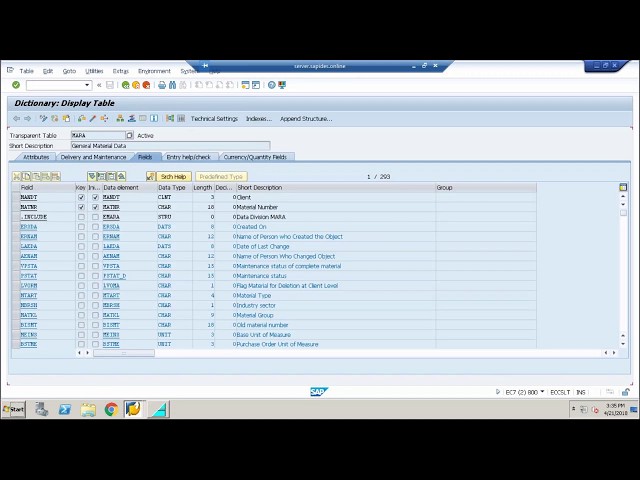Click the horizontal scrollbar thumb under fields table
Image resolution: width=640 pixels, height=480 pixels.
pos(124,353)
